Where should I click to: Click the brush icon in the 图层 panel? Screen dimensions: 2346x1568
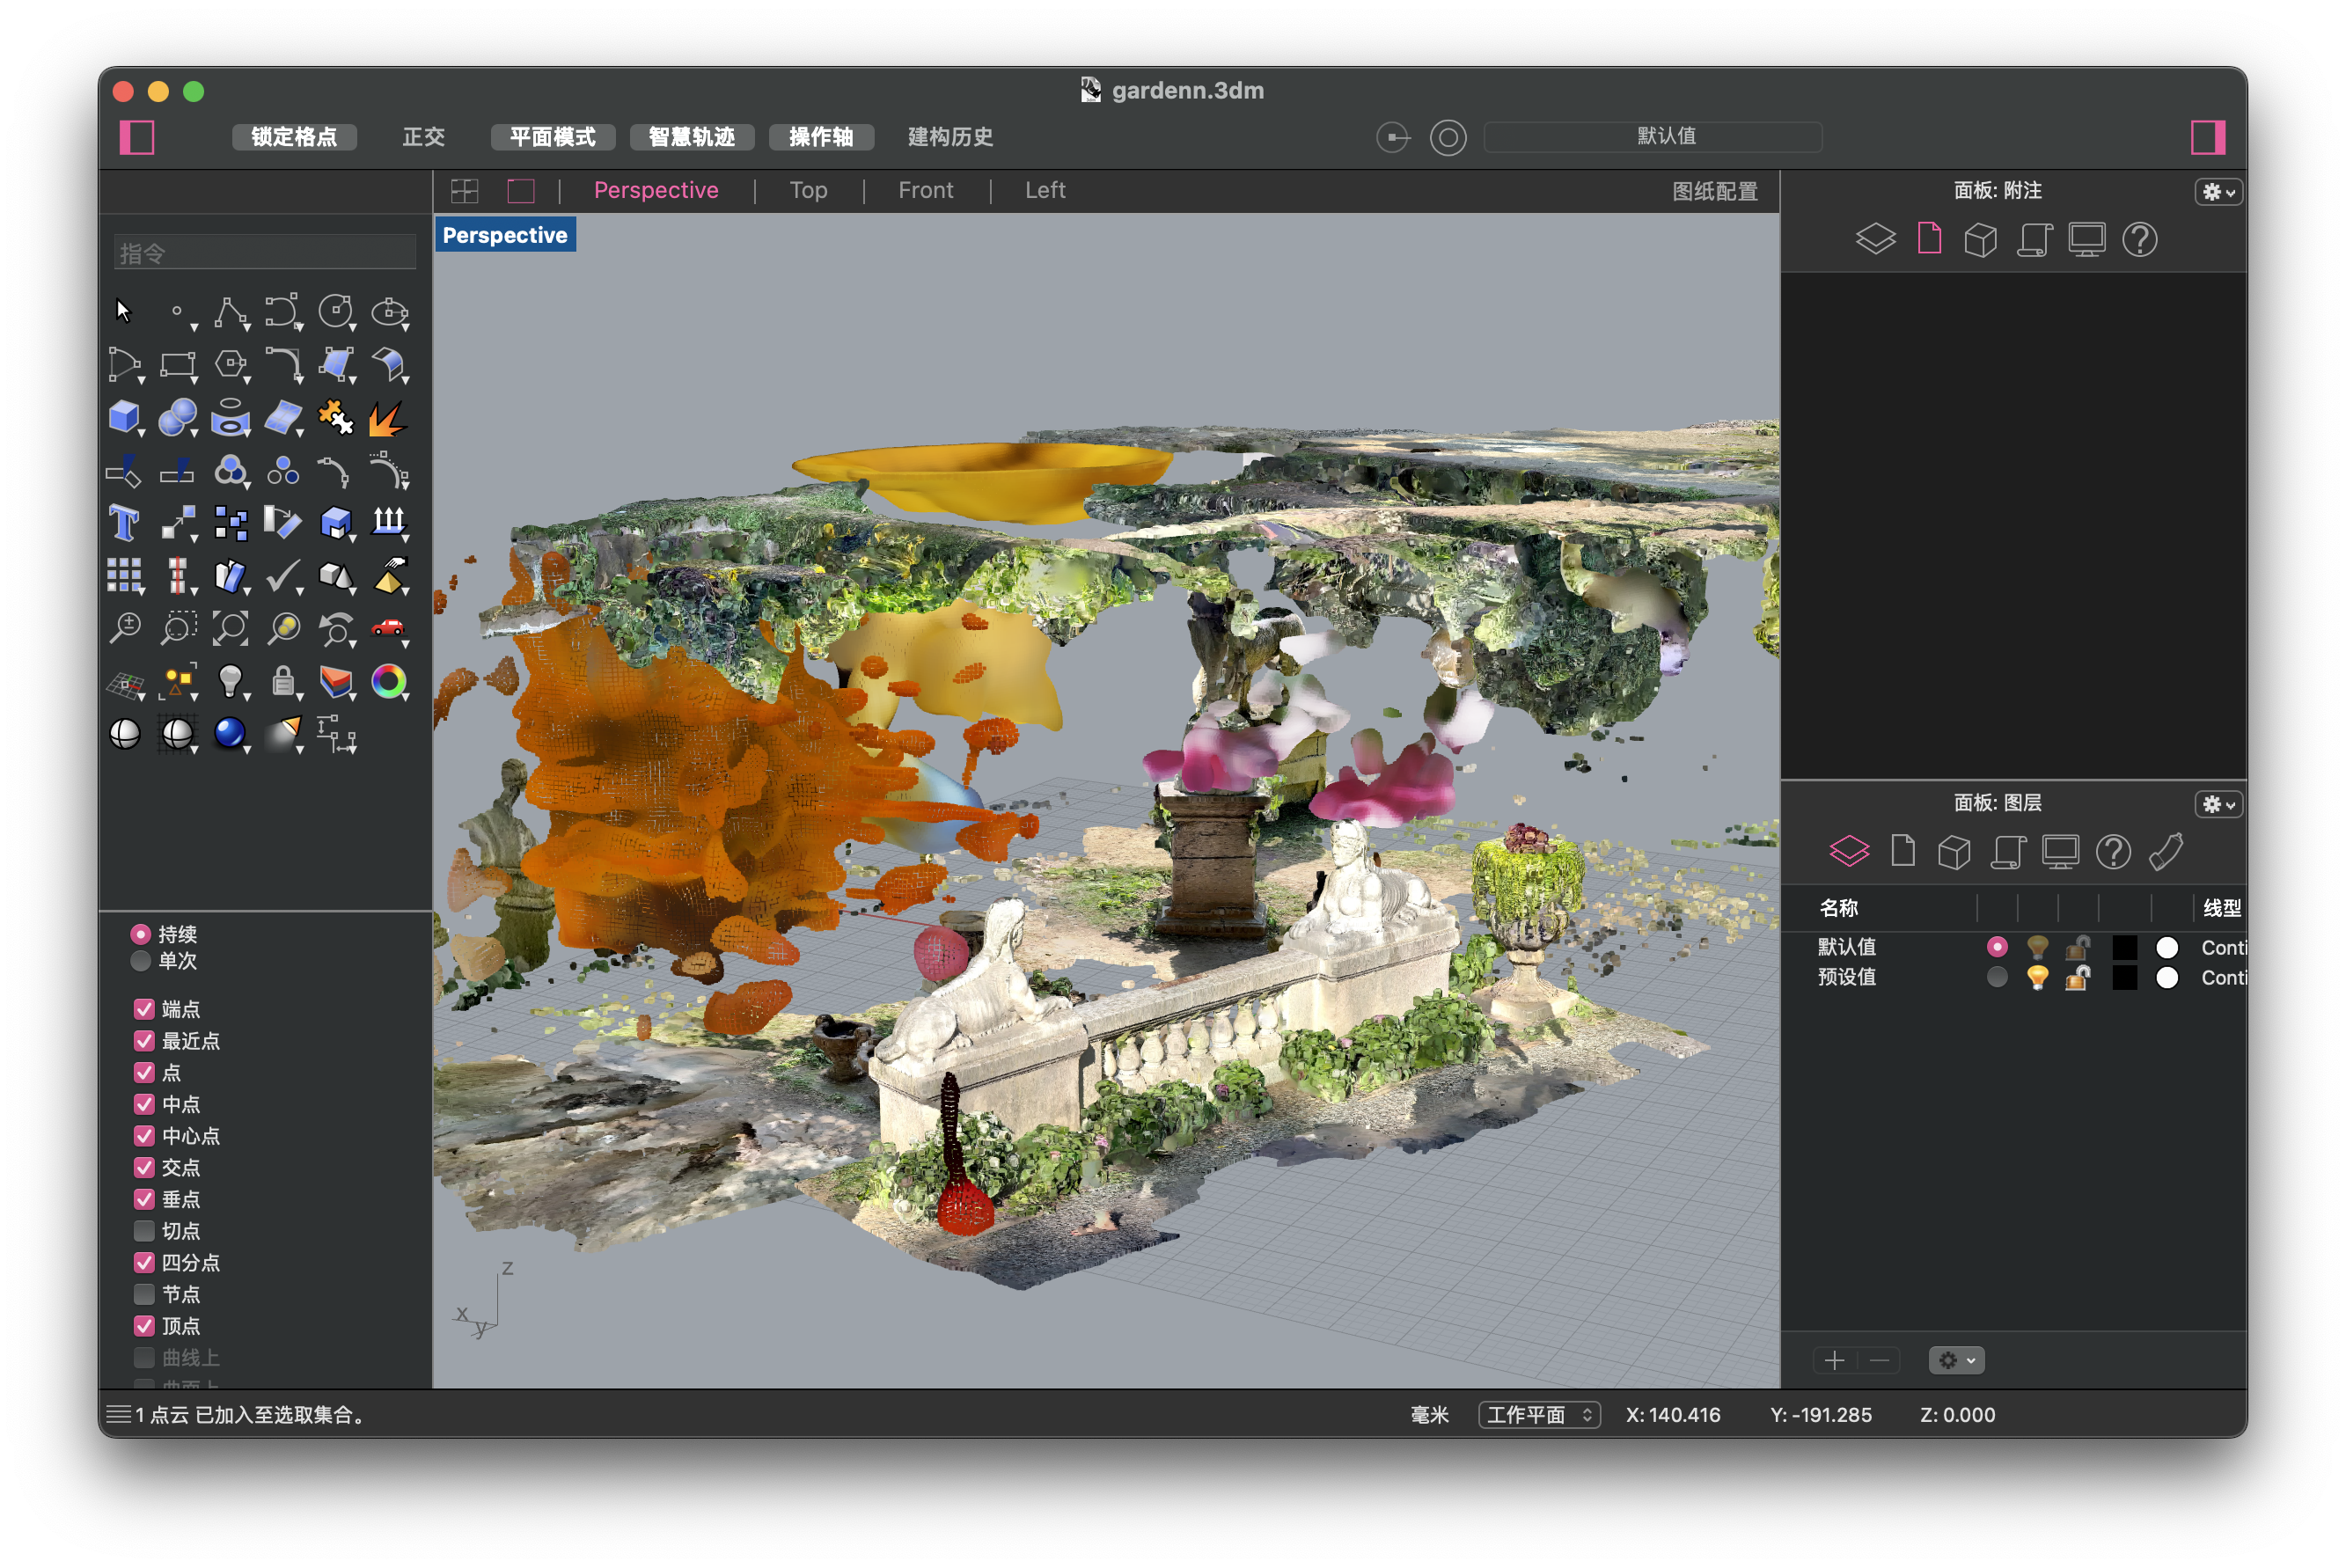click(2166, 852)
